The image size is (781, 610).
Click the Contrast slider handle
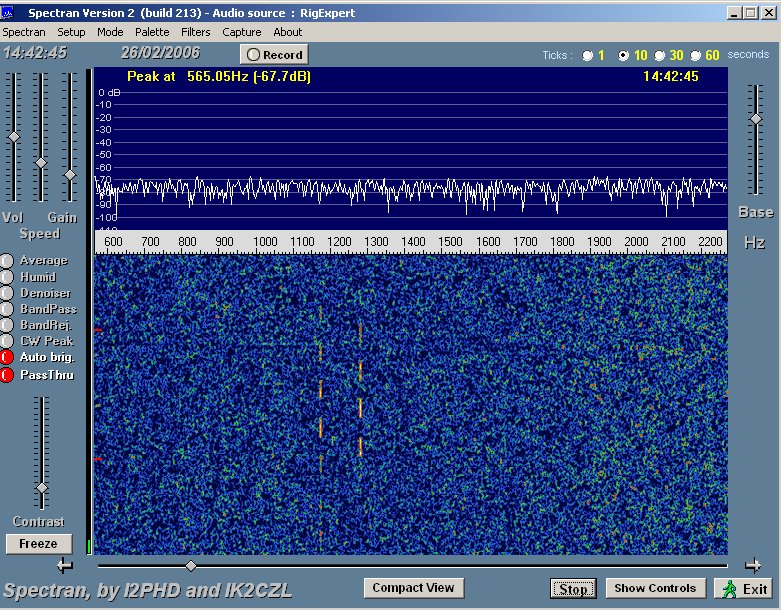pyautogui.click(x=42, y=488)
